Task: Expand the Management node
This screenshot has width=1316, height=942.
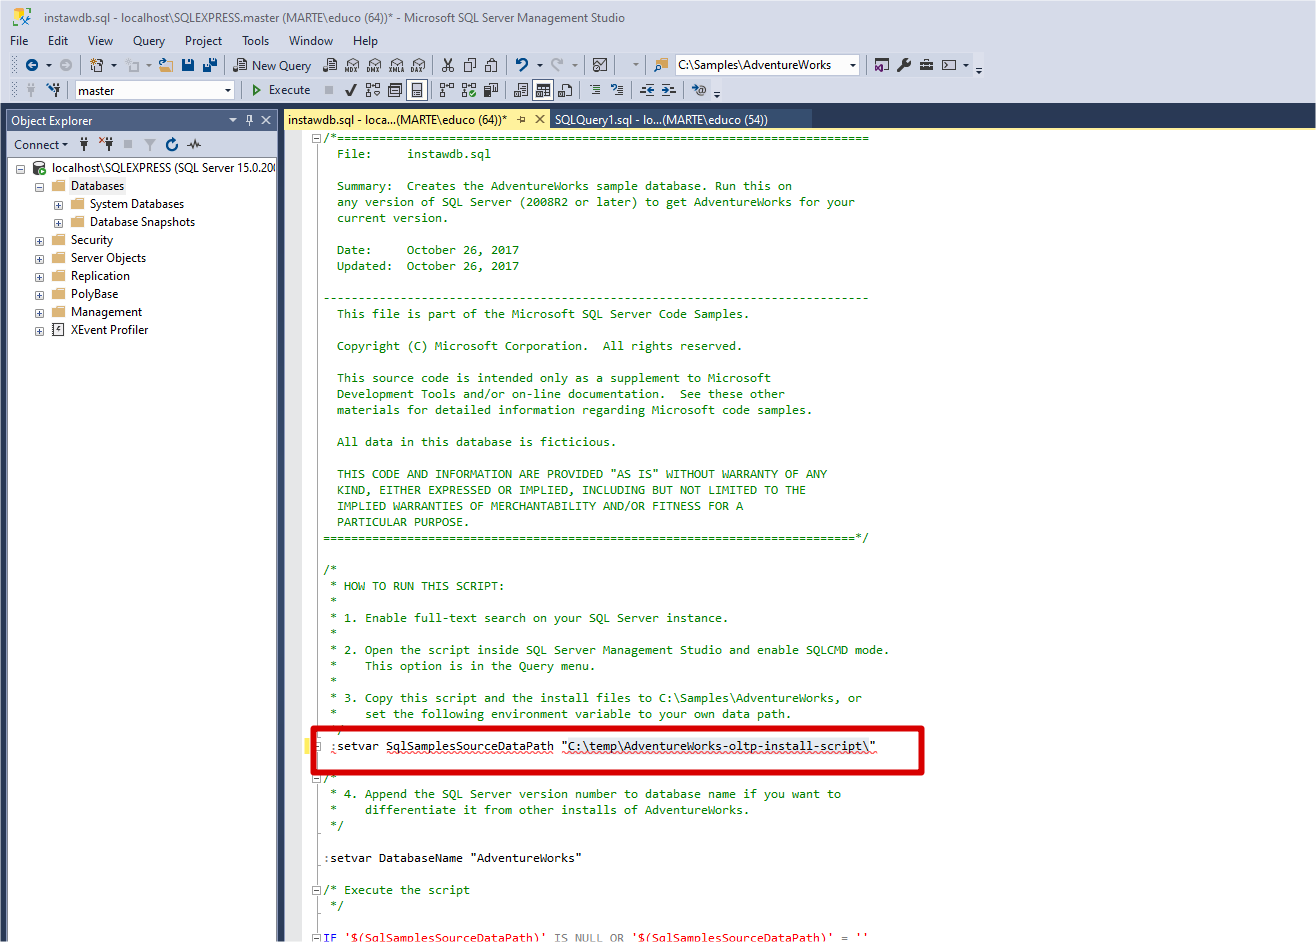Action: [x=39, y=313]
